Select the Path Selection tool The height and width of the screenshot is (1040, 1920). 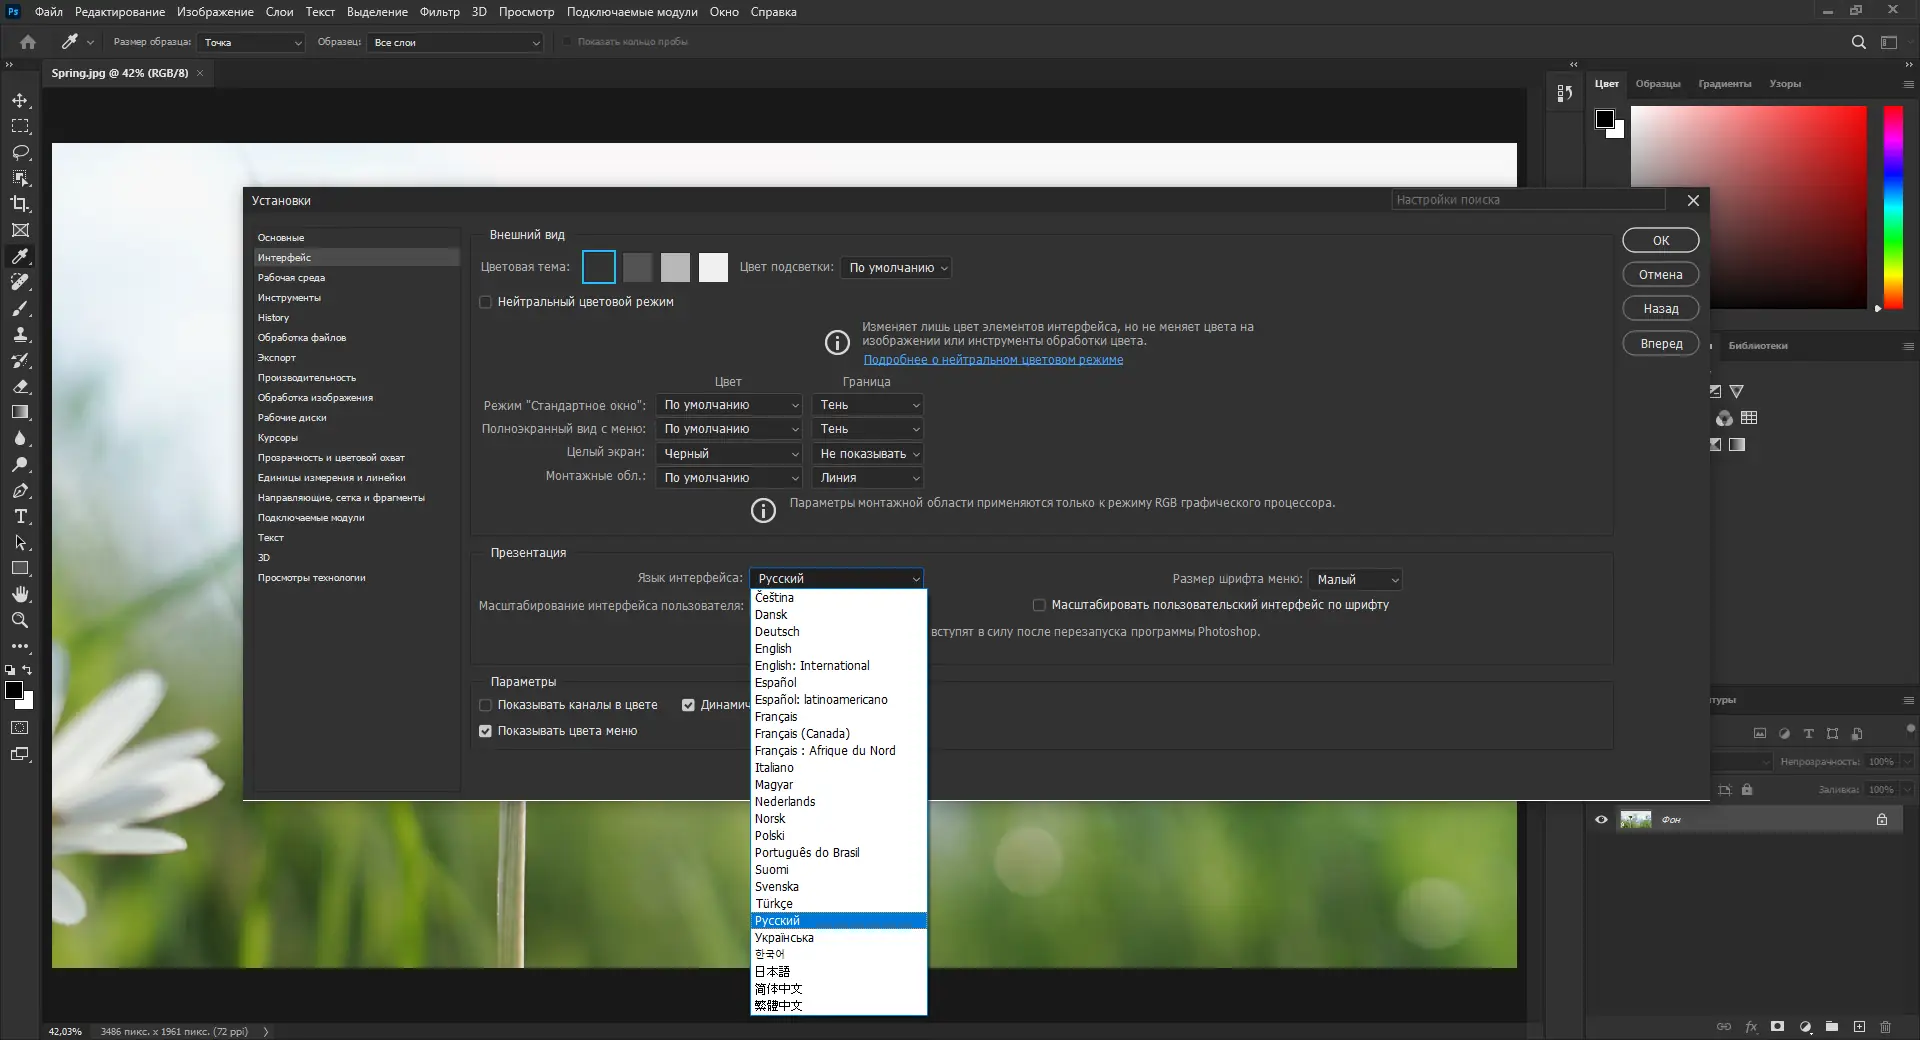(x=20, y=542)
